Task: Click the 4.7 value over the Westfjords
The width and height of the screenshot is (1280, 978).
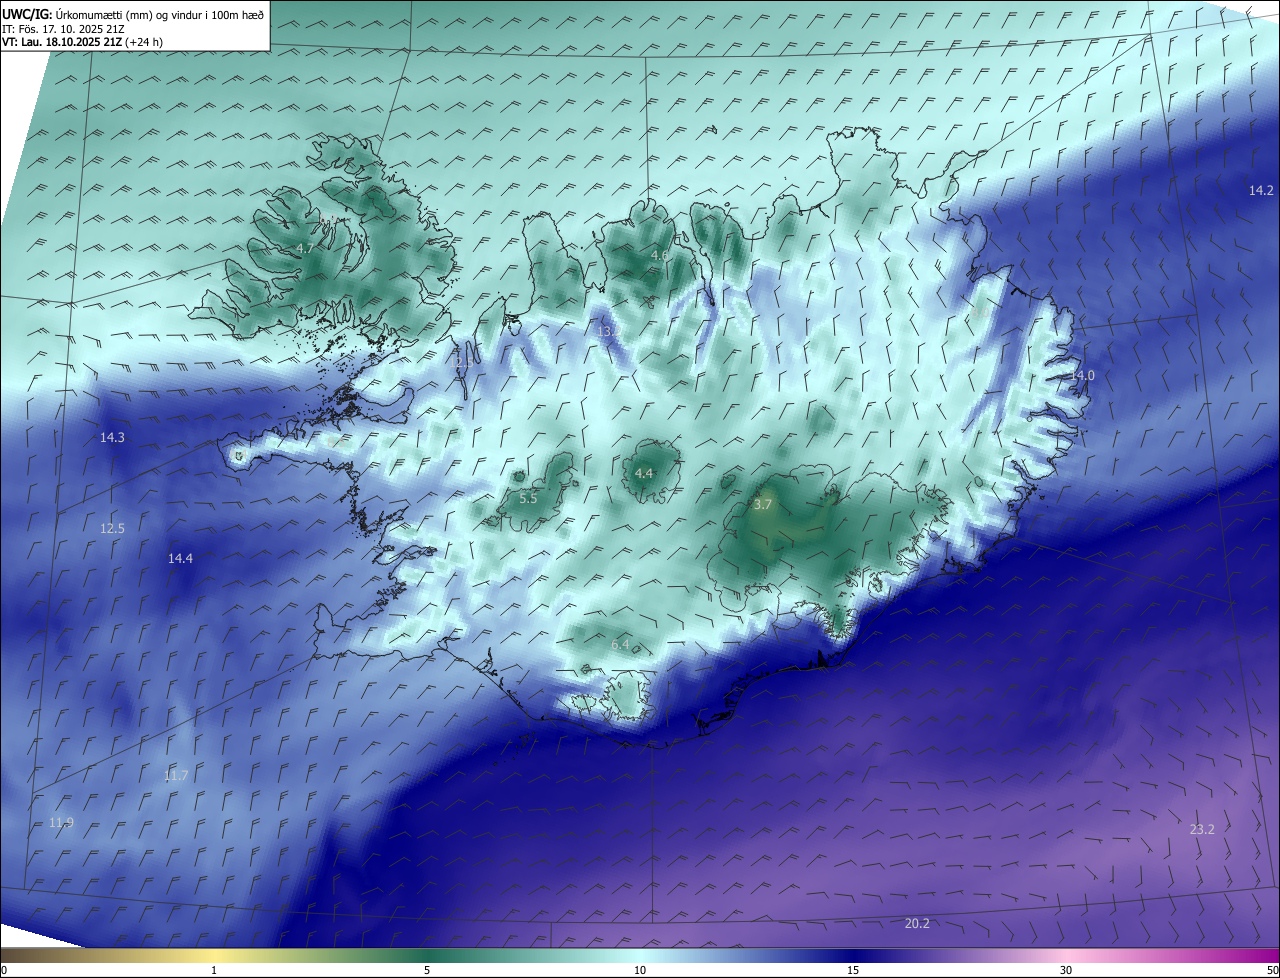Action: [x=306, y=248]
